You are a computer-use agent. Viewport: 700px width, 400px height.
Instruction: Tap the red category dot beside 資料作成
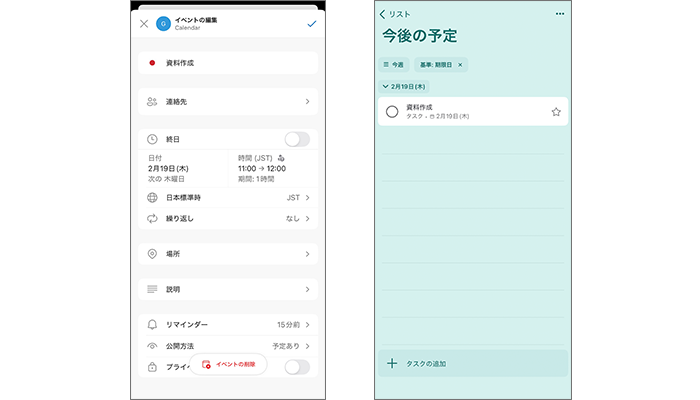152,63
